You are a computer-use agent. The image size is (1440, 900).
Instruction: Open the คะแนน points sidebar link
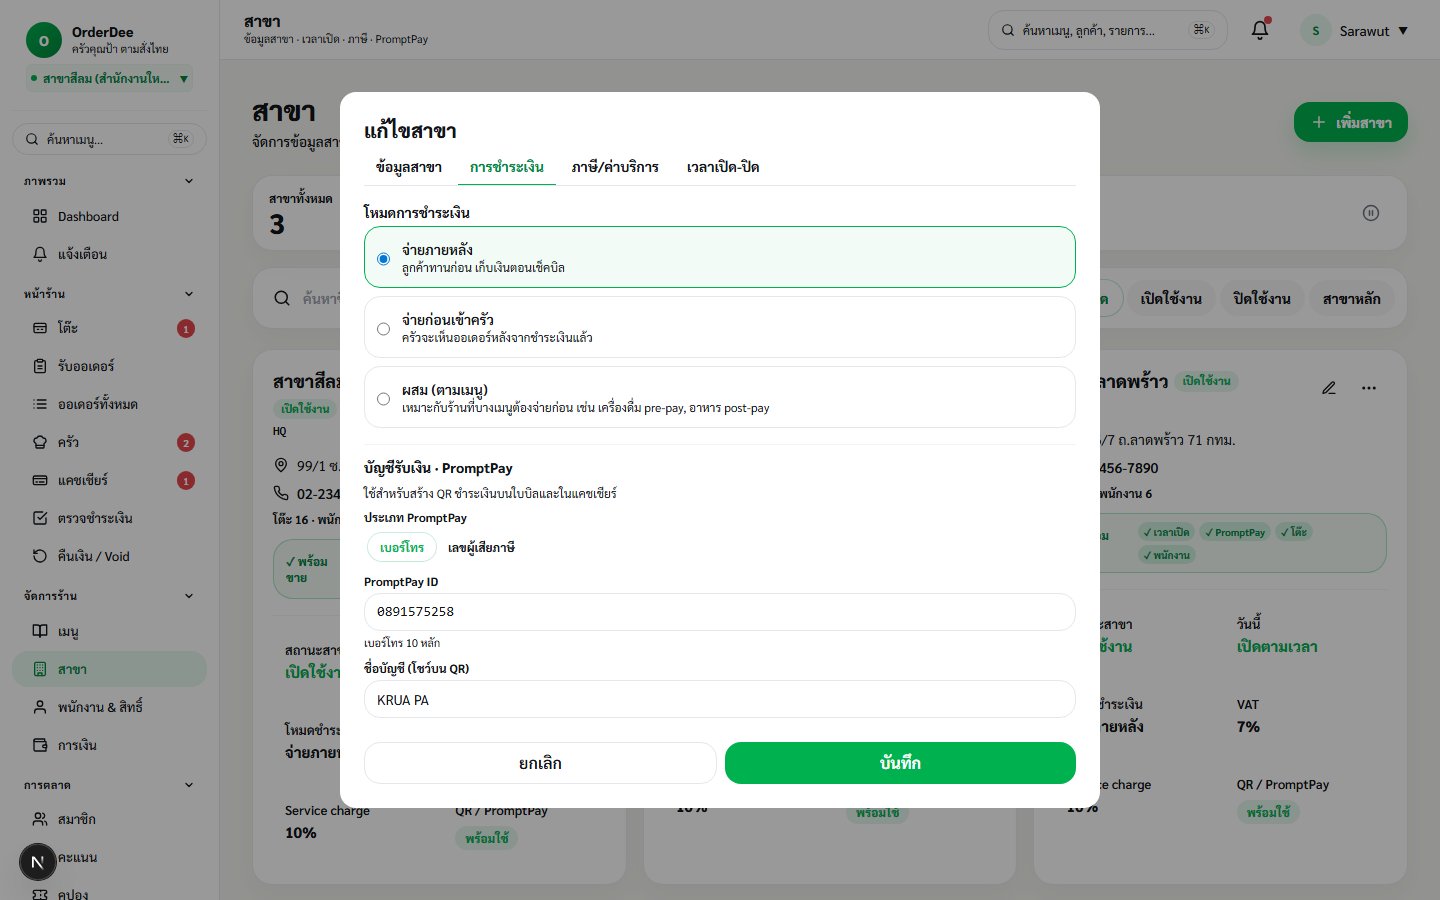point(109,857)
